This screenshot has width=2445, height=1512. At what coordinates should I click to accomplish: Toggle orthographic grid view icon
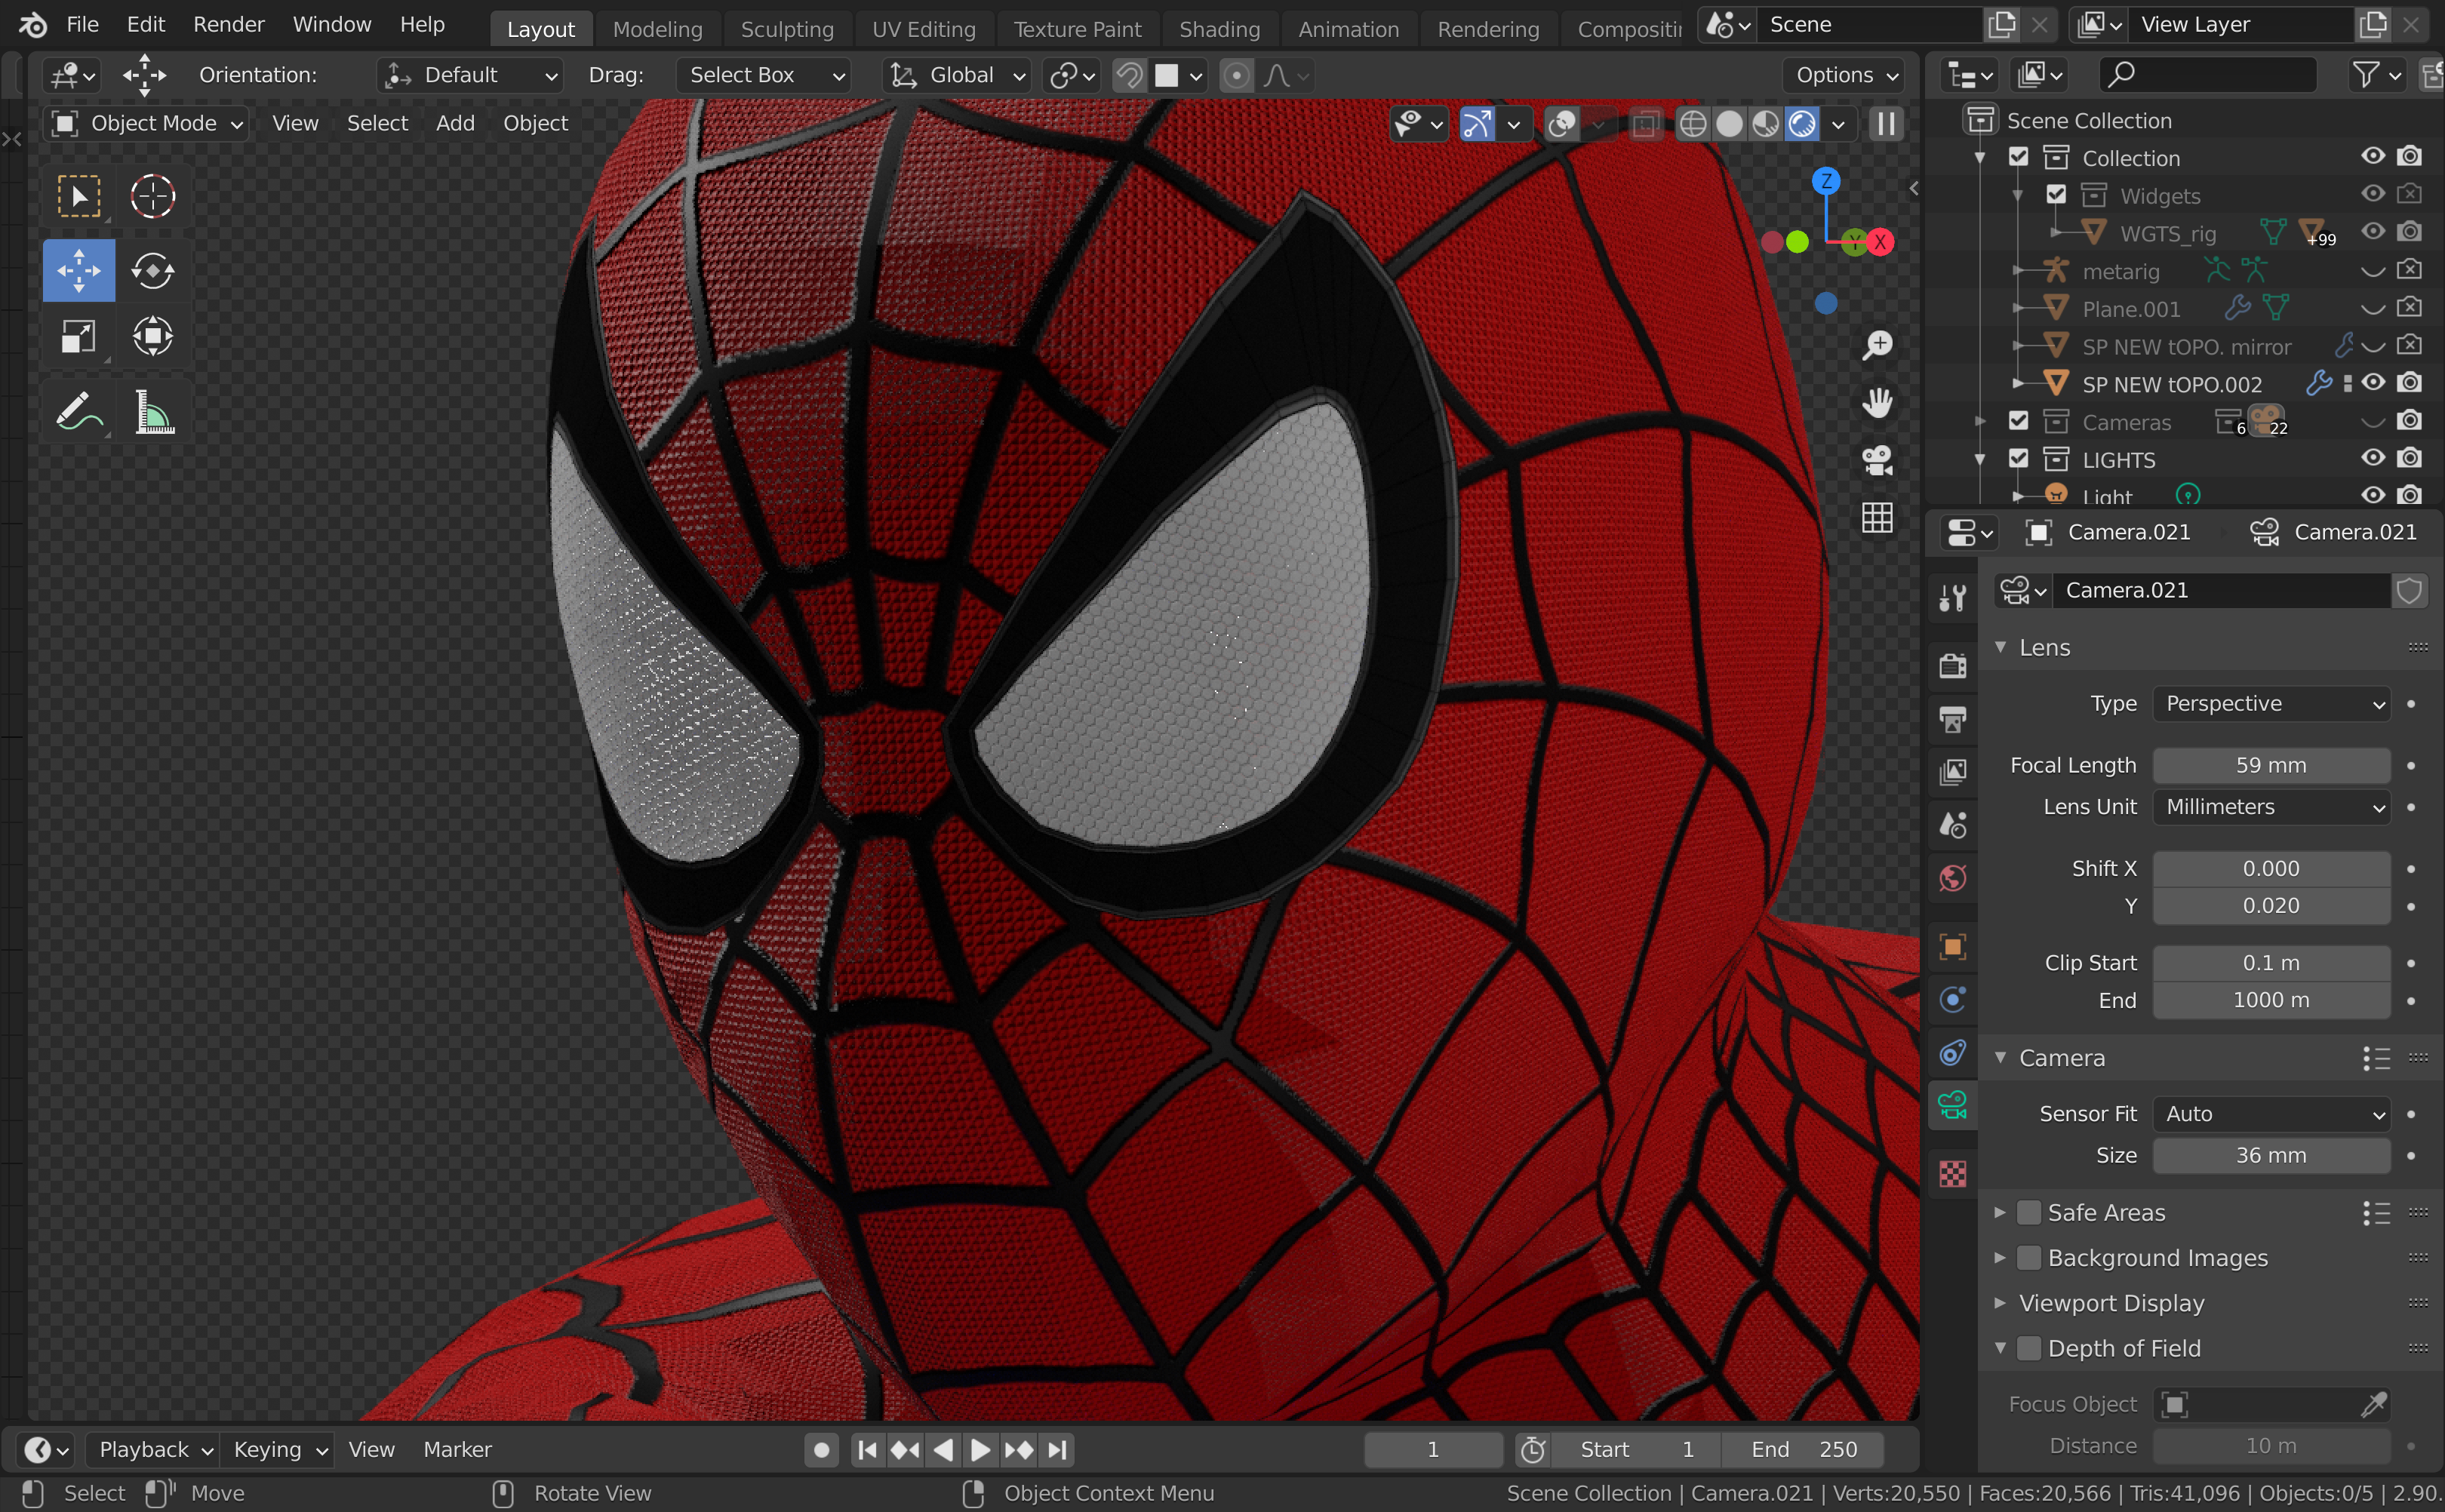(x=1877, y=518)
